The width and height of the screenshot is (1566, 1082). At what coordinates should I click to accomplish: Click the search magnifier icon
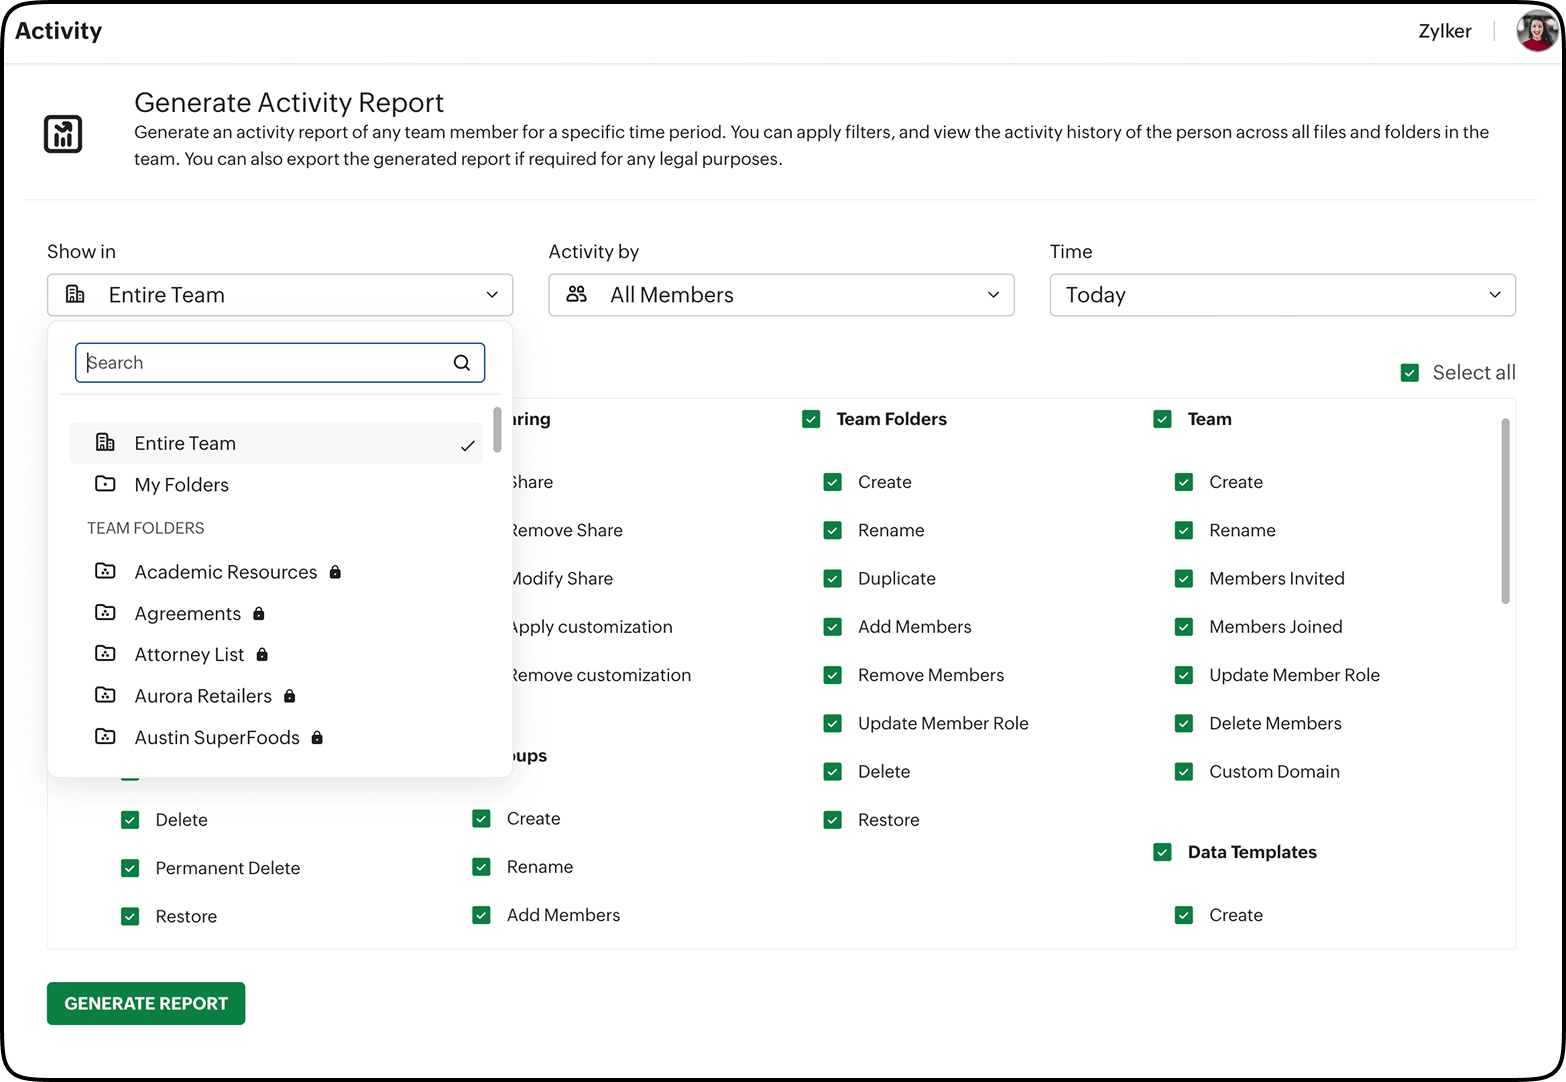coord(461,362)
